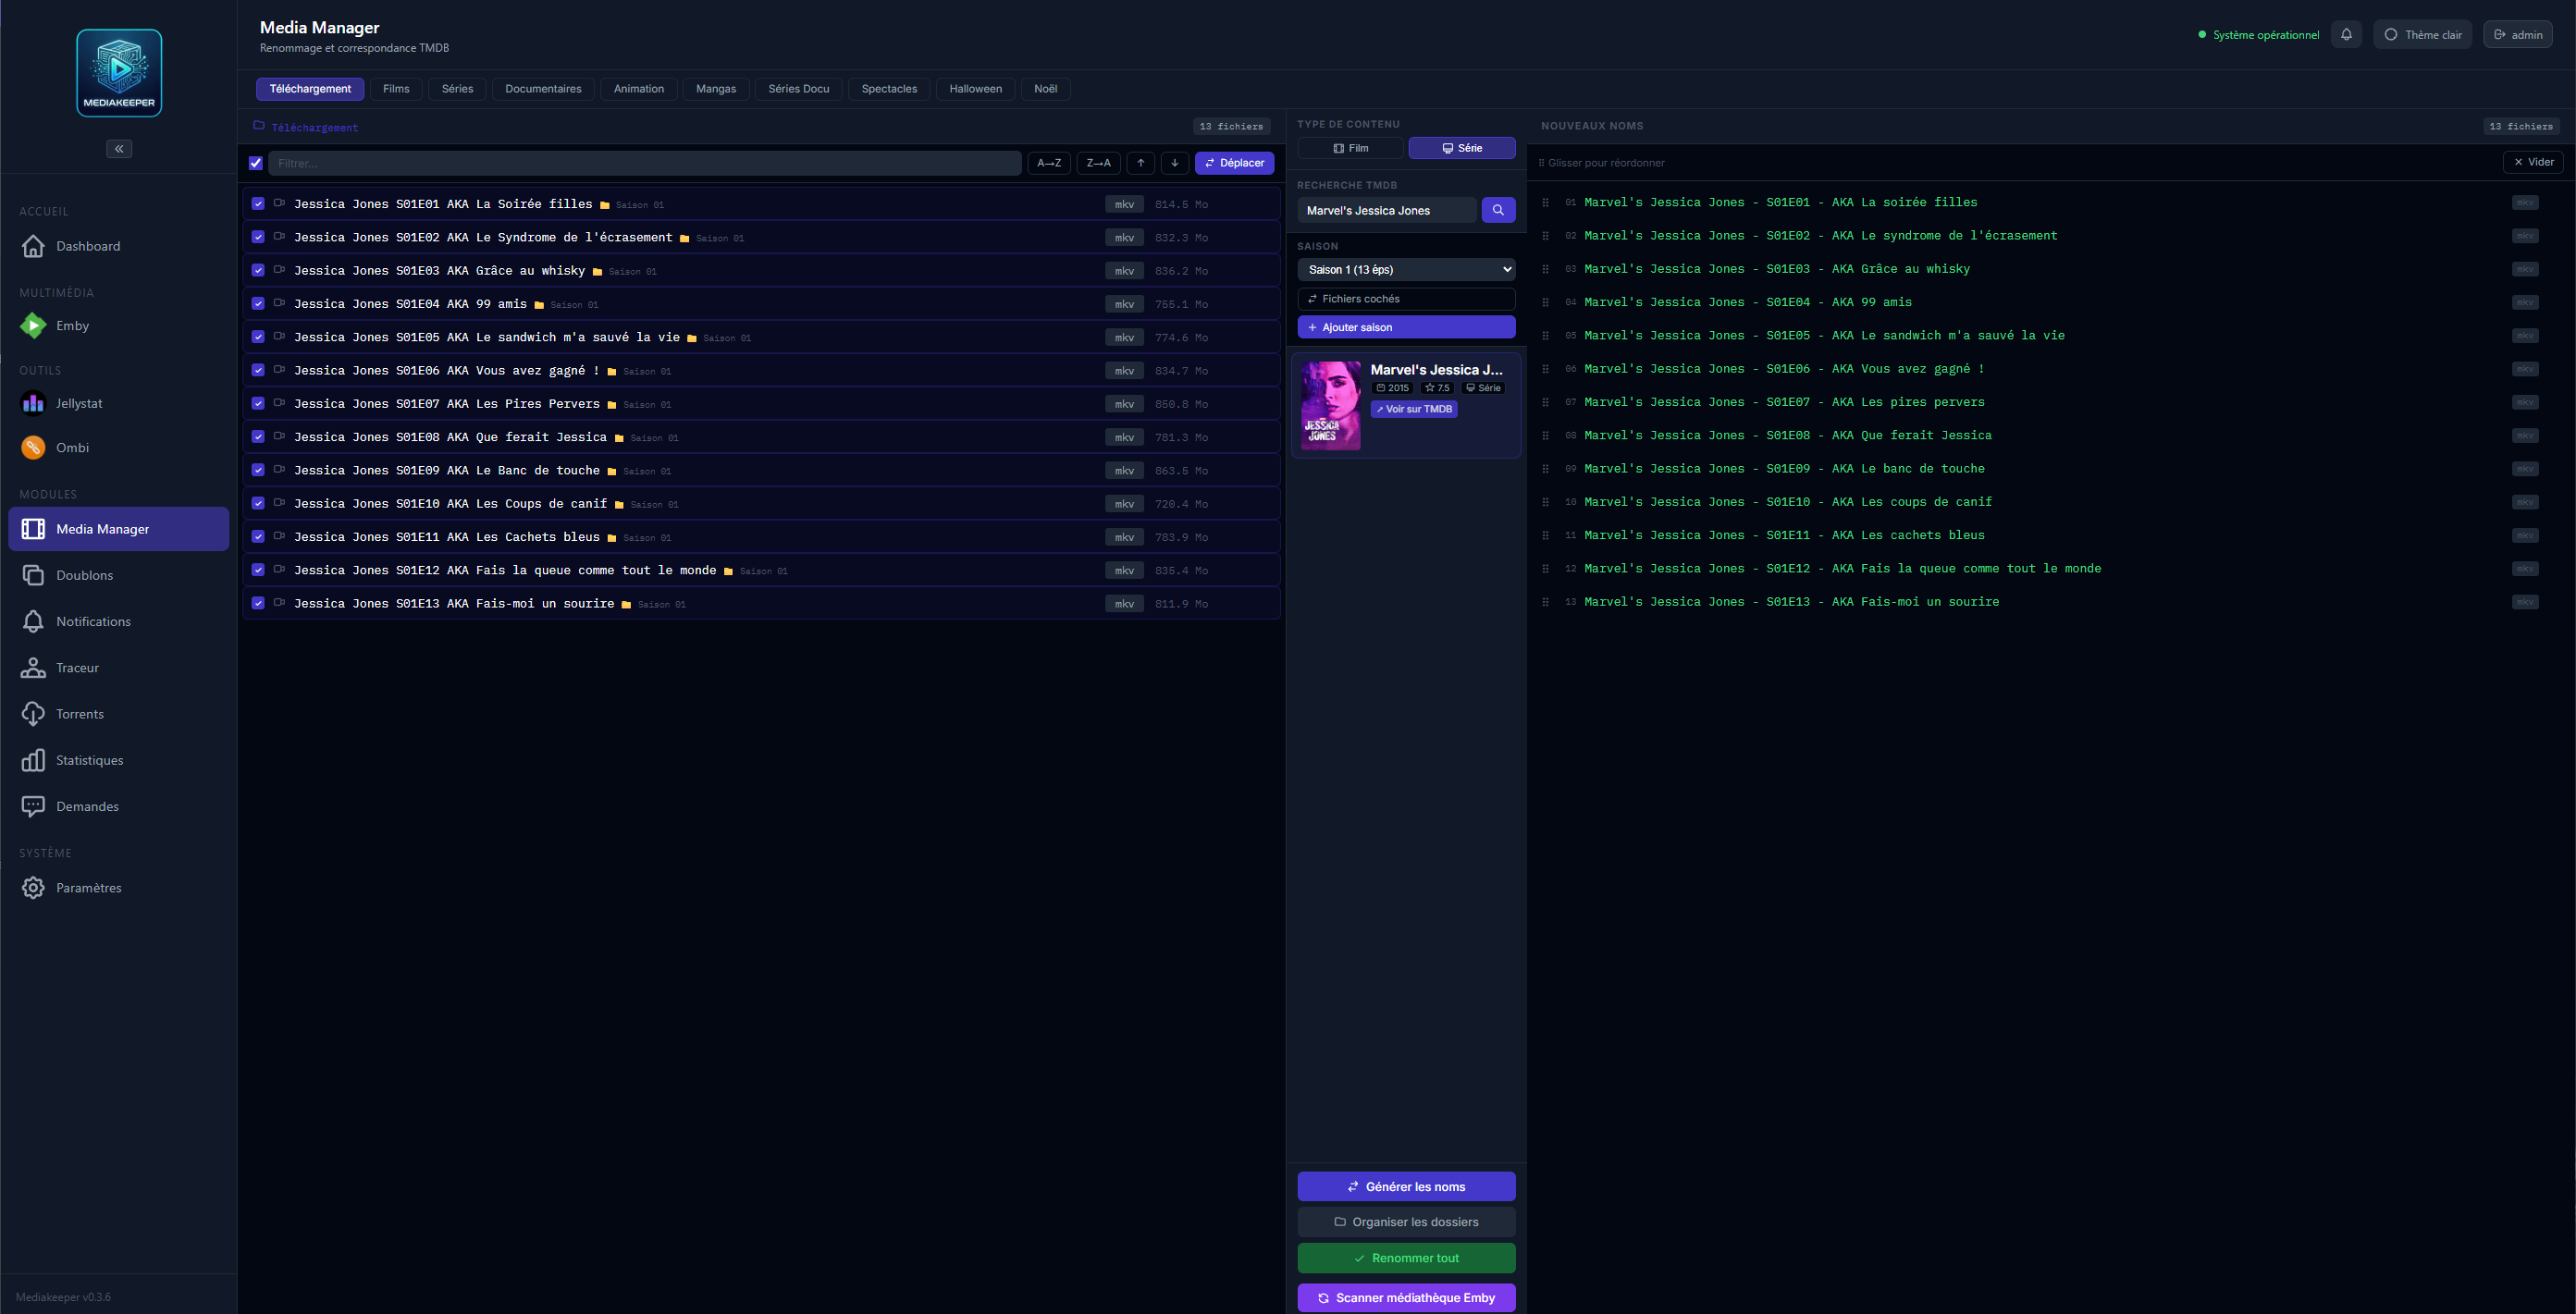Image resolution: width=2576 pixels, height=1314 pixels.
Task: Open Jellystat from the sidebar
Action: point(78,403)
